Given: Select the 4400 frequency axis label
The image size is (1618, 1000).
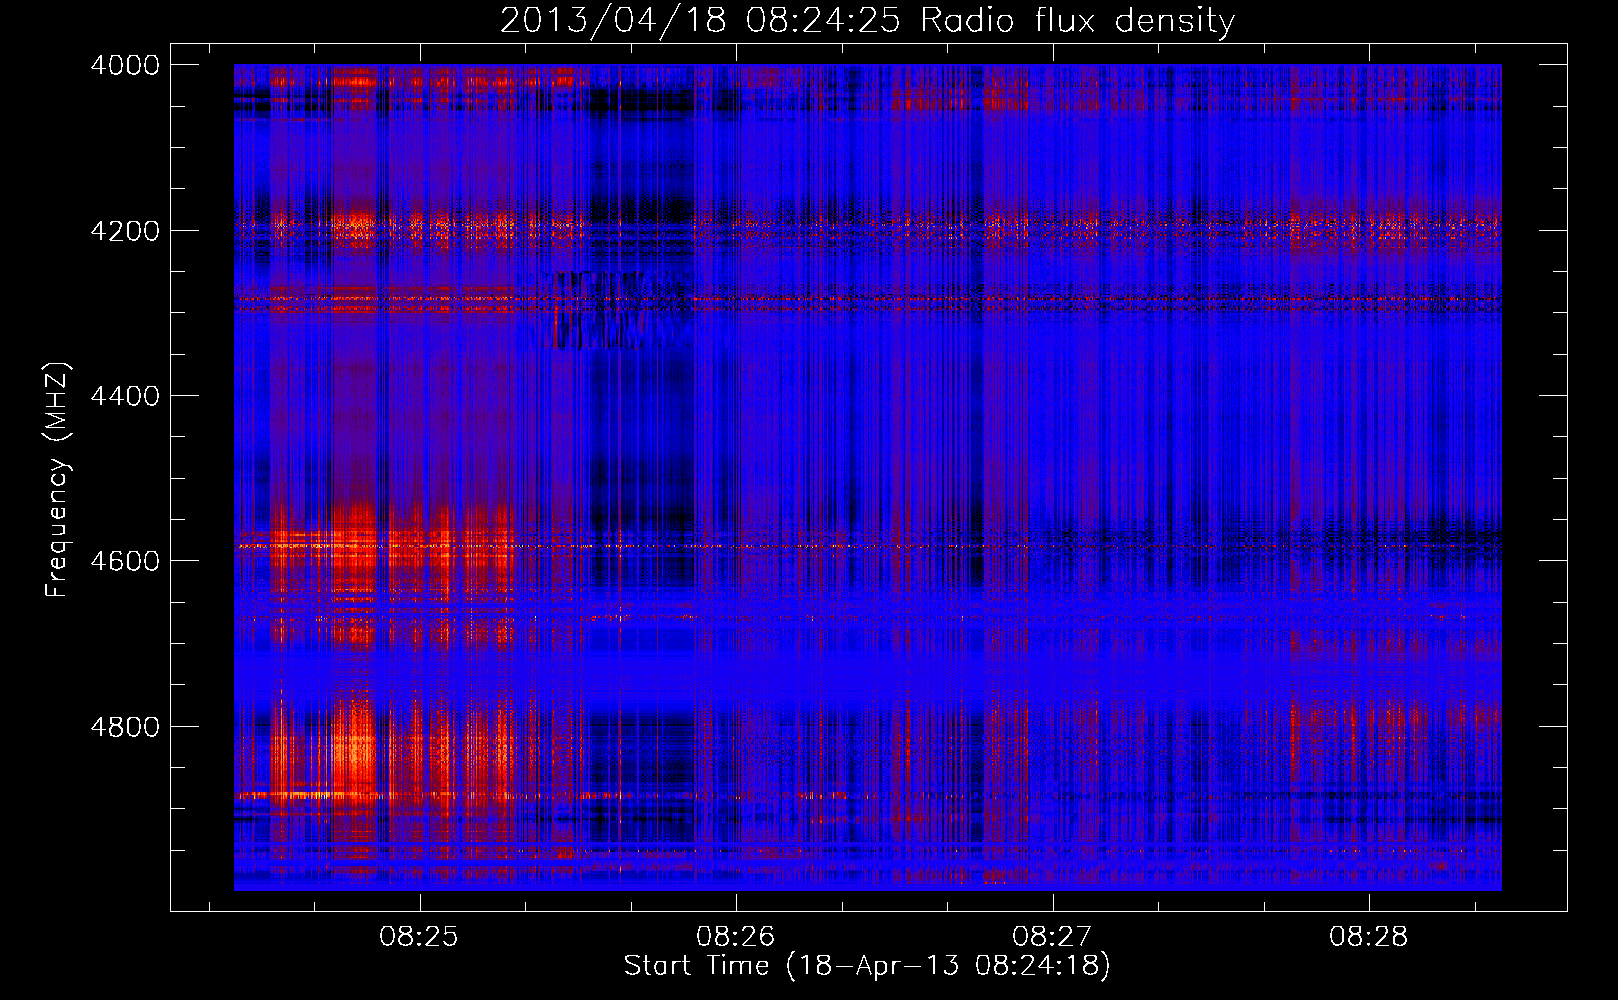Looking at the screenshot, I should [x=125, y=396].
